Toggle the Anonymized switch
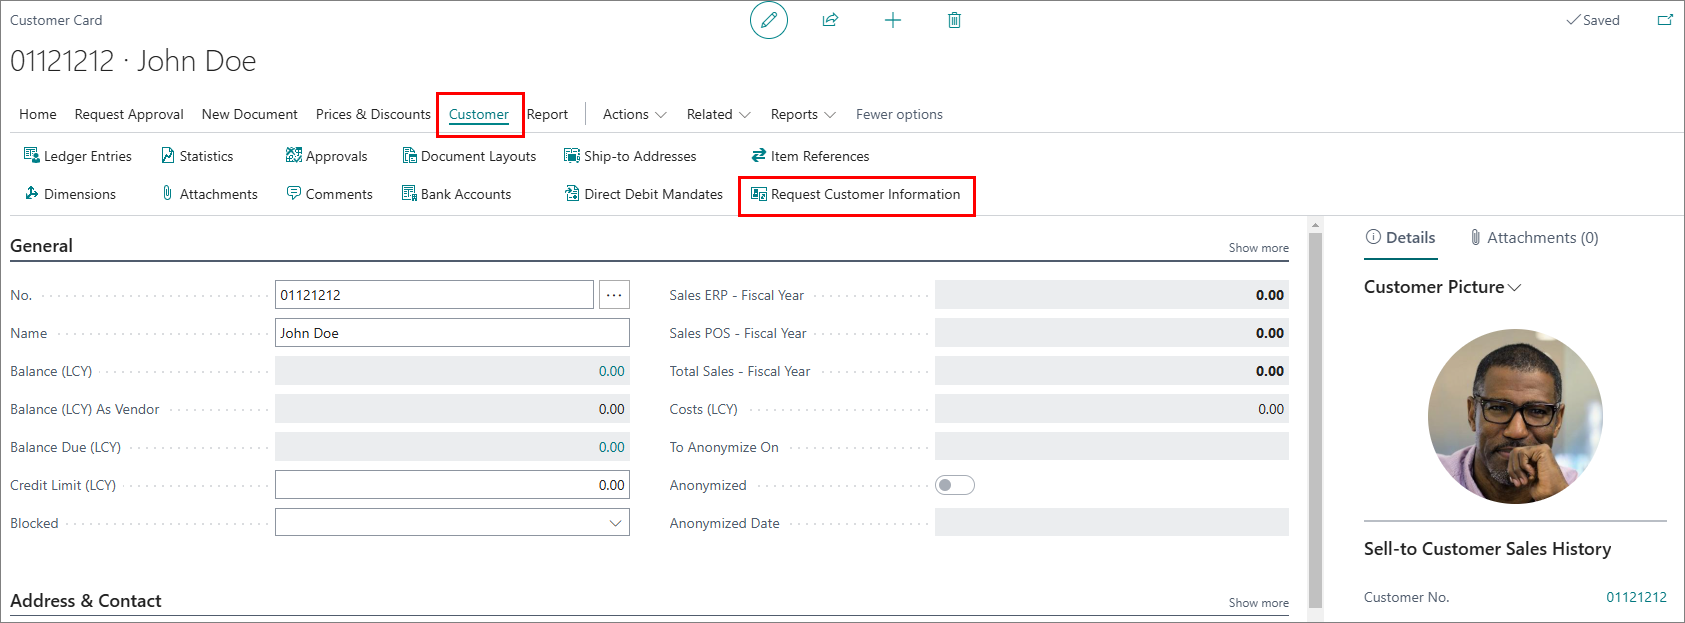This screenshot has height=623, width=1685. [x=954, y=485]
